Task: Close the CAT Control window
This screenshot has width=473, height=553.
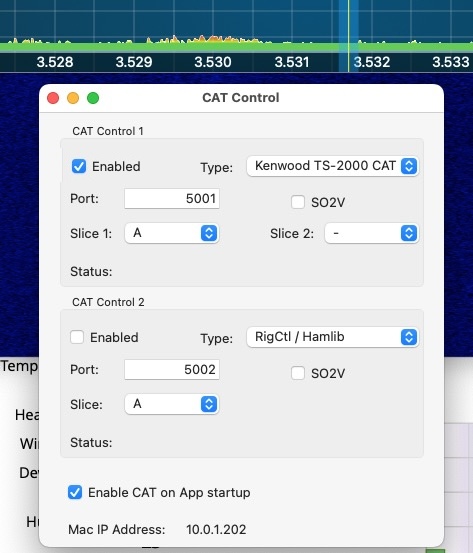Action: (x=53, y=98)
